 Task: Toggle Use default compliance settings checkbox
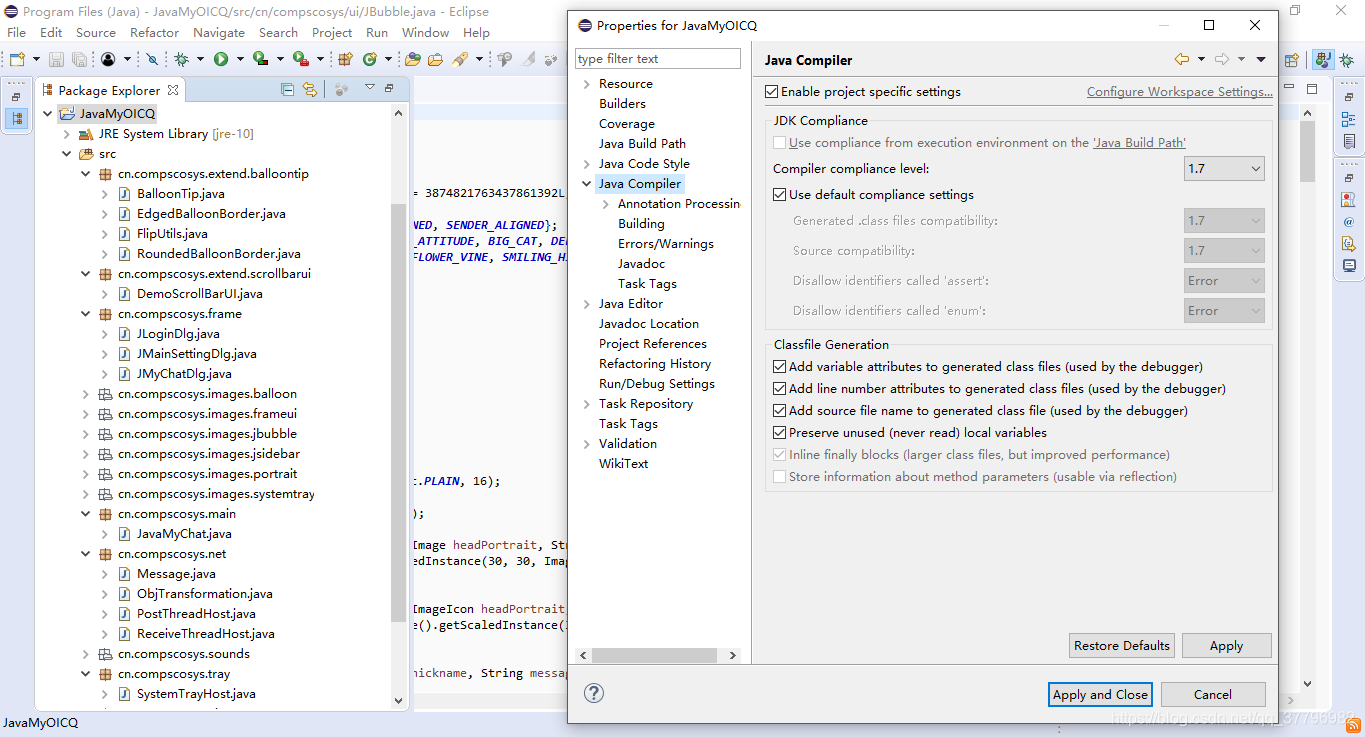tap(780, 195)
